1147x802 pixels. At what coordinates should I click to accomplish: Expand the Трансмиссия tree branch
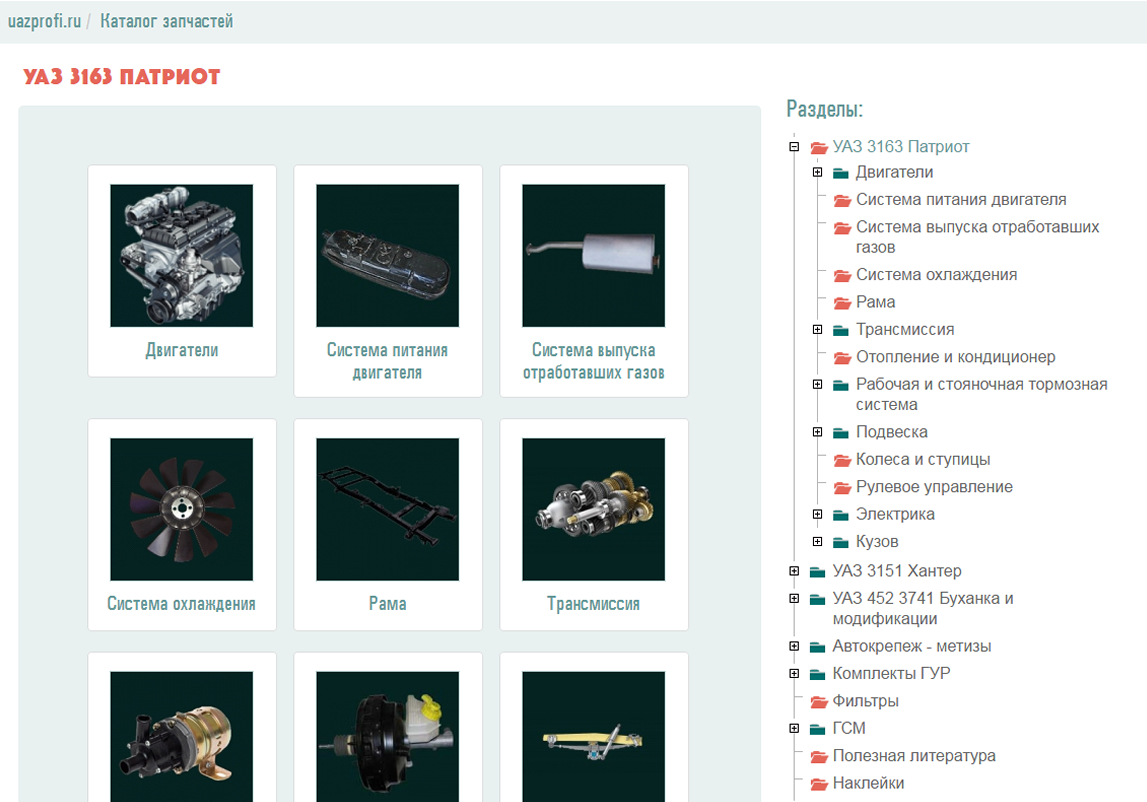point(818,330)
